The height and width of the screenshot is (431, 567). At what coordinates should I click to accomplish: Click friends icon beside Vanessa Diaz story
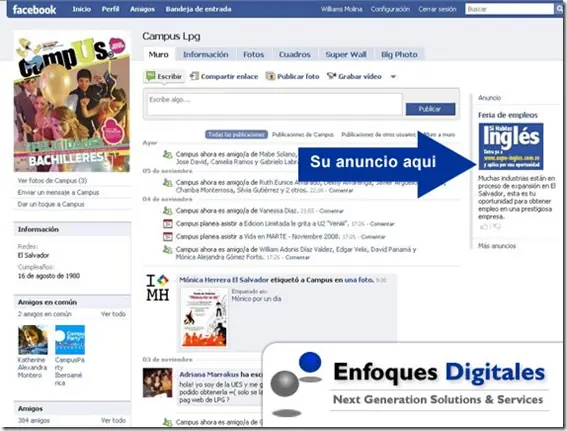click(x=167, y=210)
